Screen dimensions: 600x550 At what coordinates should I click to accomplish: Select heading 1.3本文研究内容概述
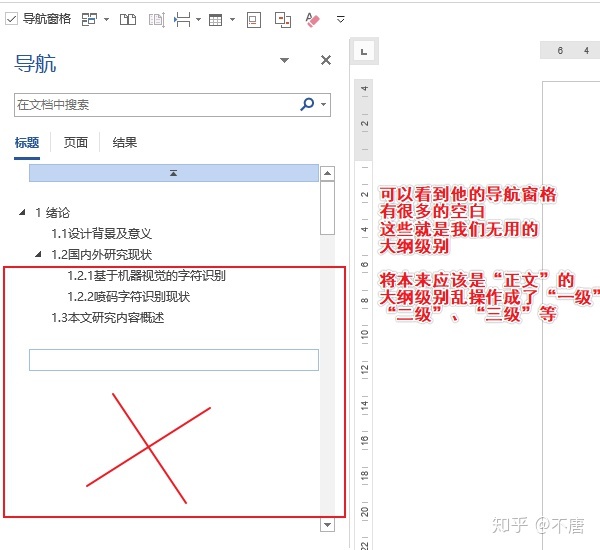point(108,318)
